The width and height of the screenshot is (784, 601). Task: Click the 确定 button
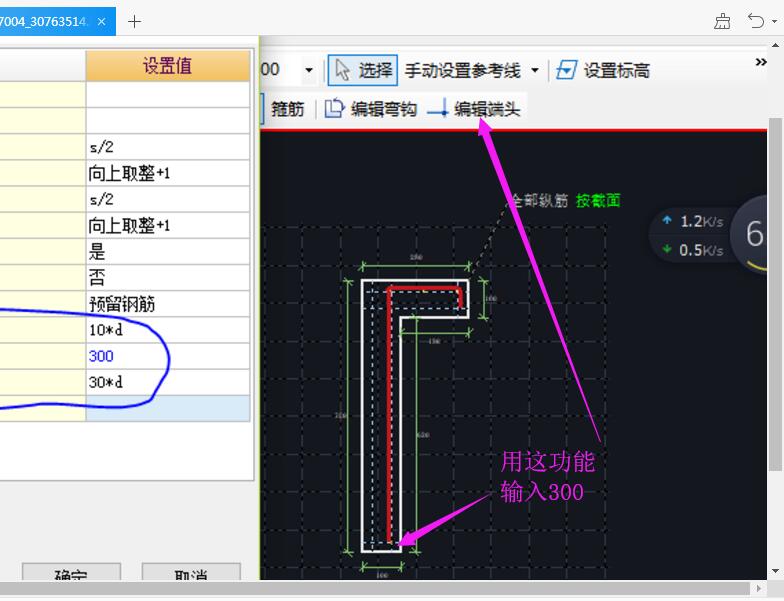[x=71, y=572]
